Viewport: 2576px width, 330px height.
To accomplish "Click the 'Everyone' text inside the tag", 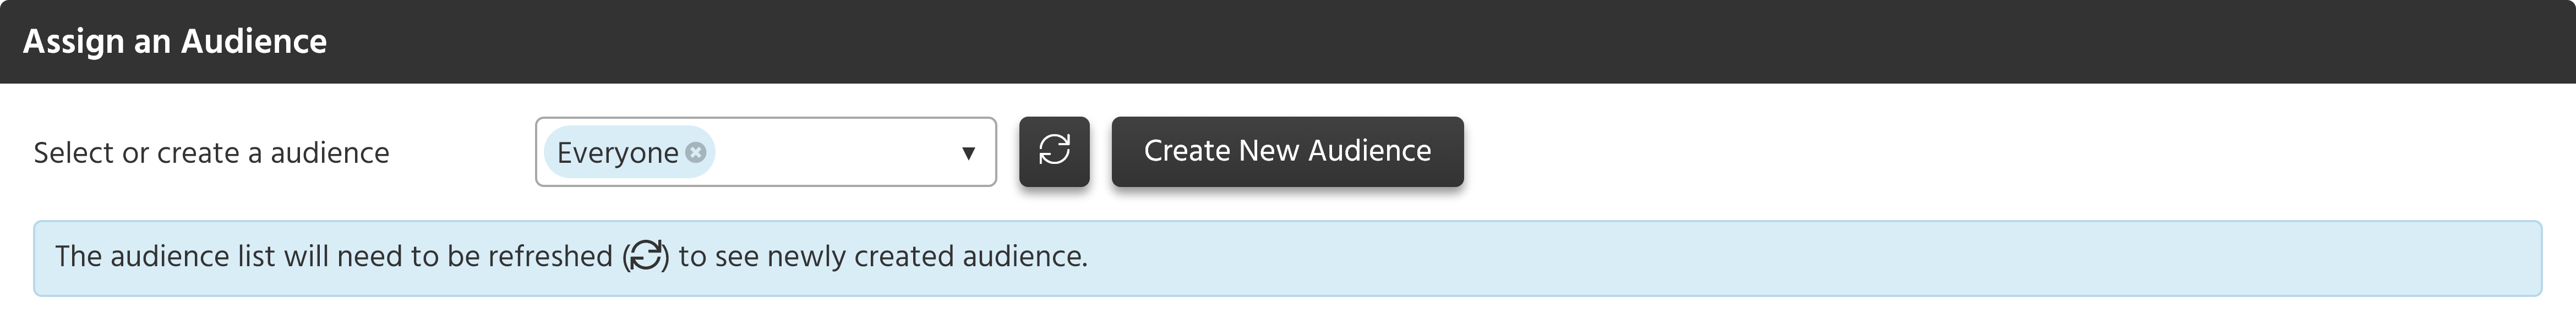I will [617, 153].
